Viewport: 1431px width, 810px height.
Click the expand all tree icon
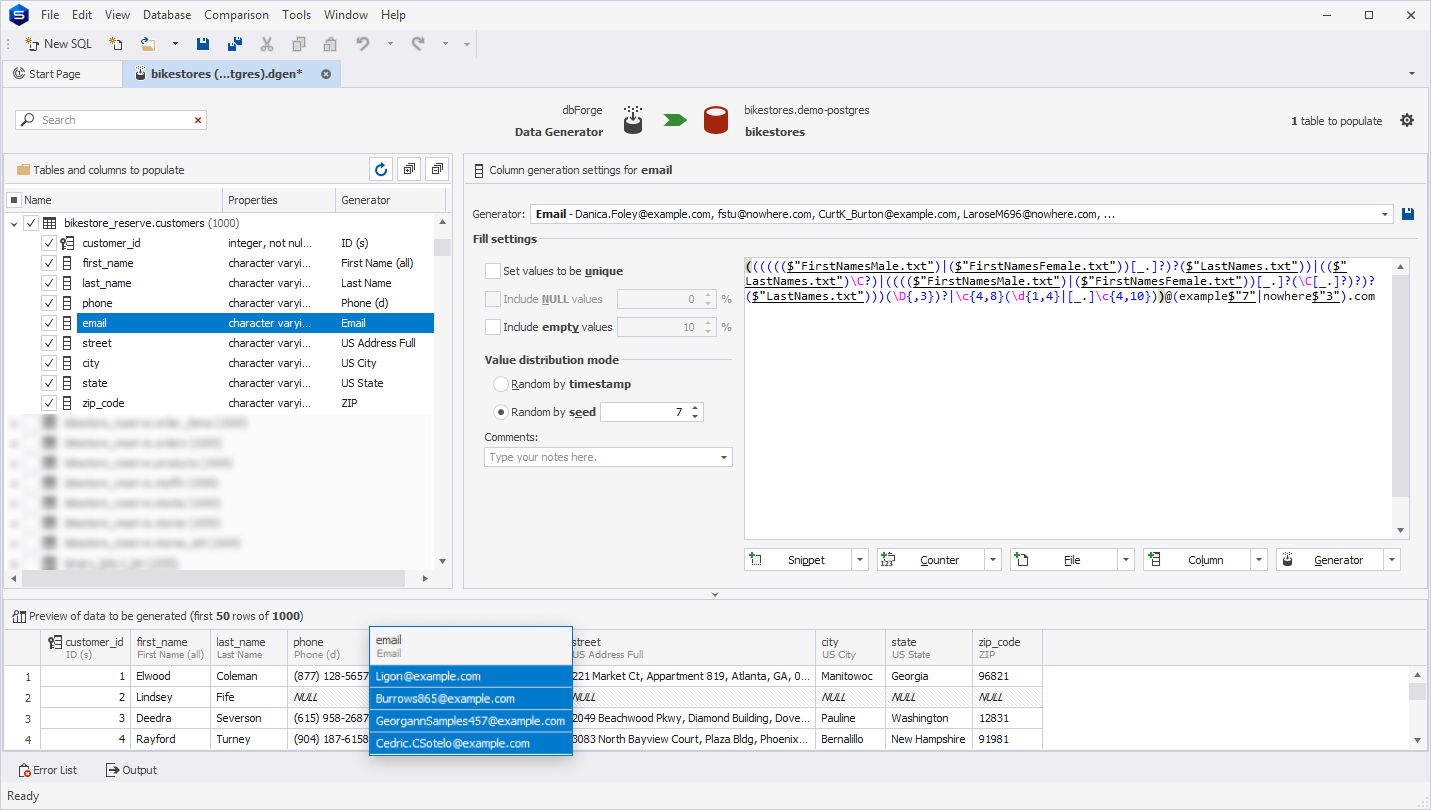pyautogui.click(x=409, y=170)
